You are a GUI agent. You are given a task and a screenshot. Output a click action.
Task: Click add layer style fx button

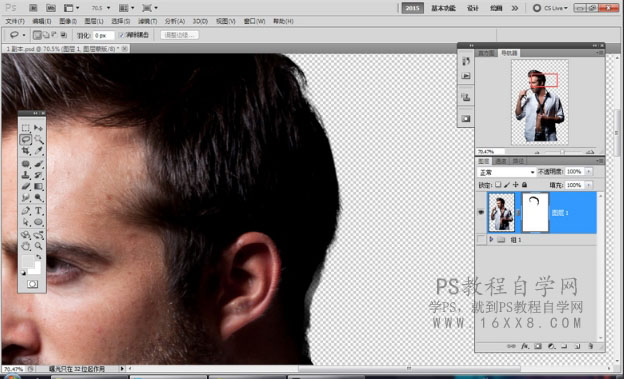(x=525, y=346)
